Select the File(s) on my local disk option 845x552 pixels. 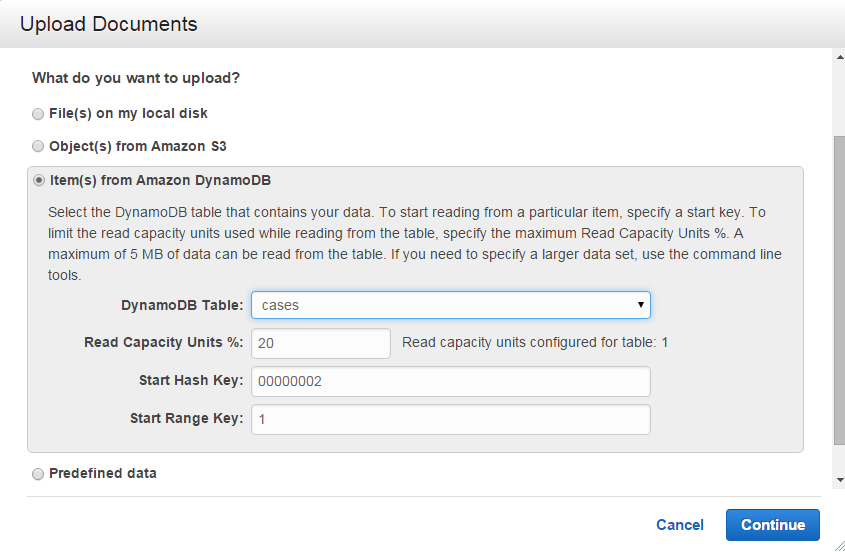point(38,114)
